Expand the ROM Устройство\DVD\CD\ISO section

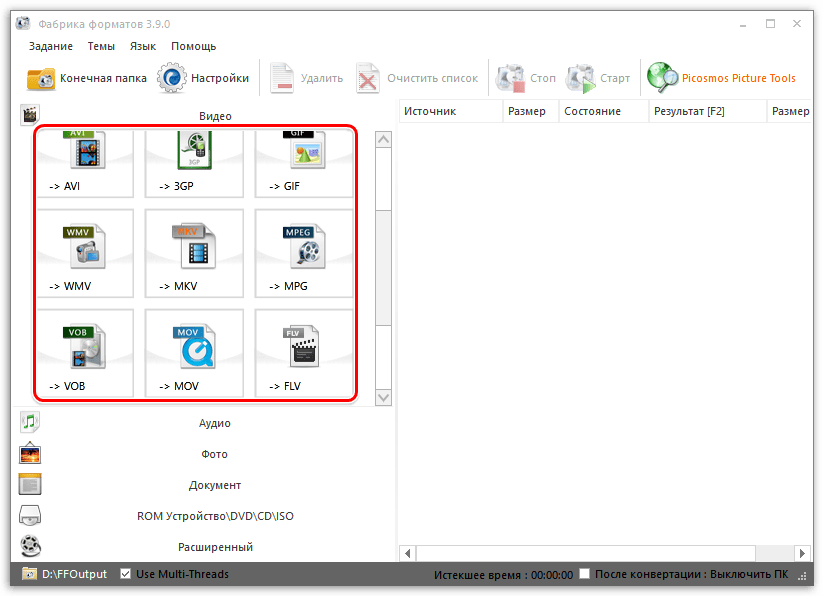[214, 516]
